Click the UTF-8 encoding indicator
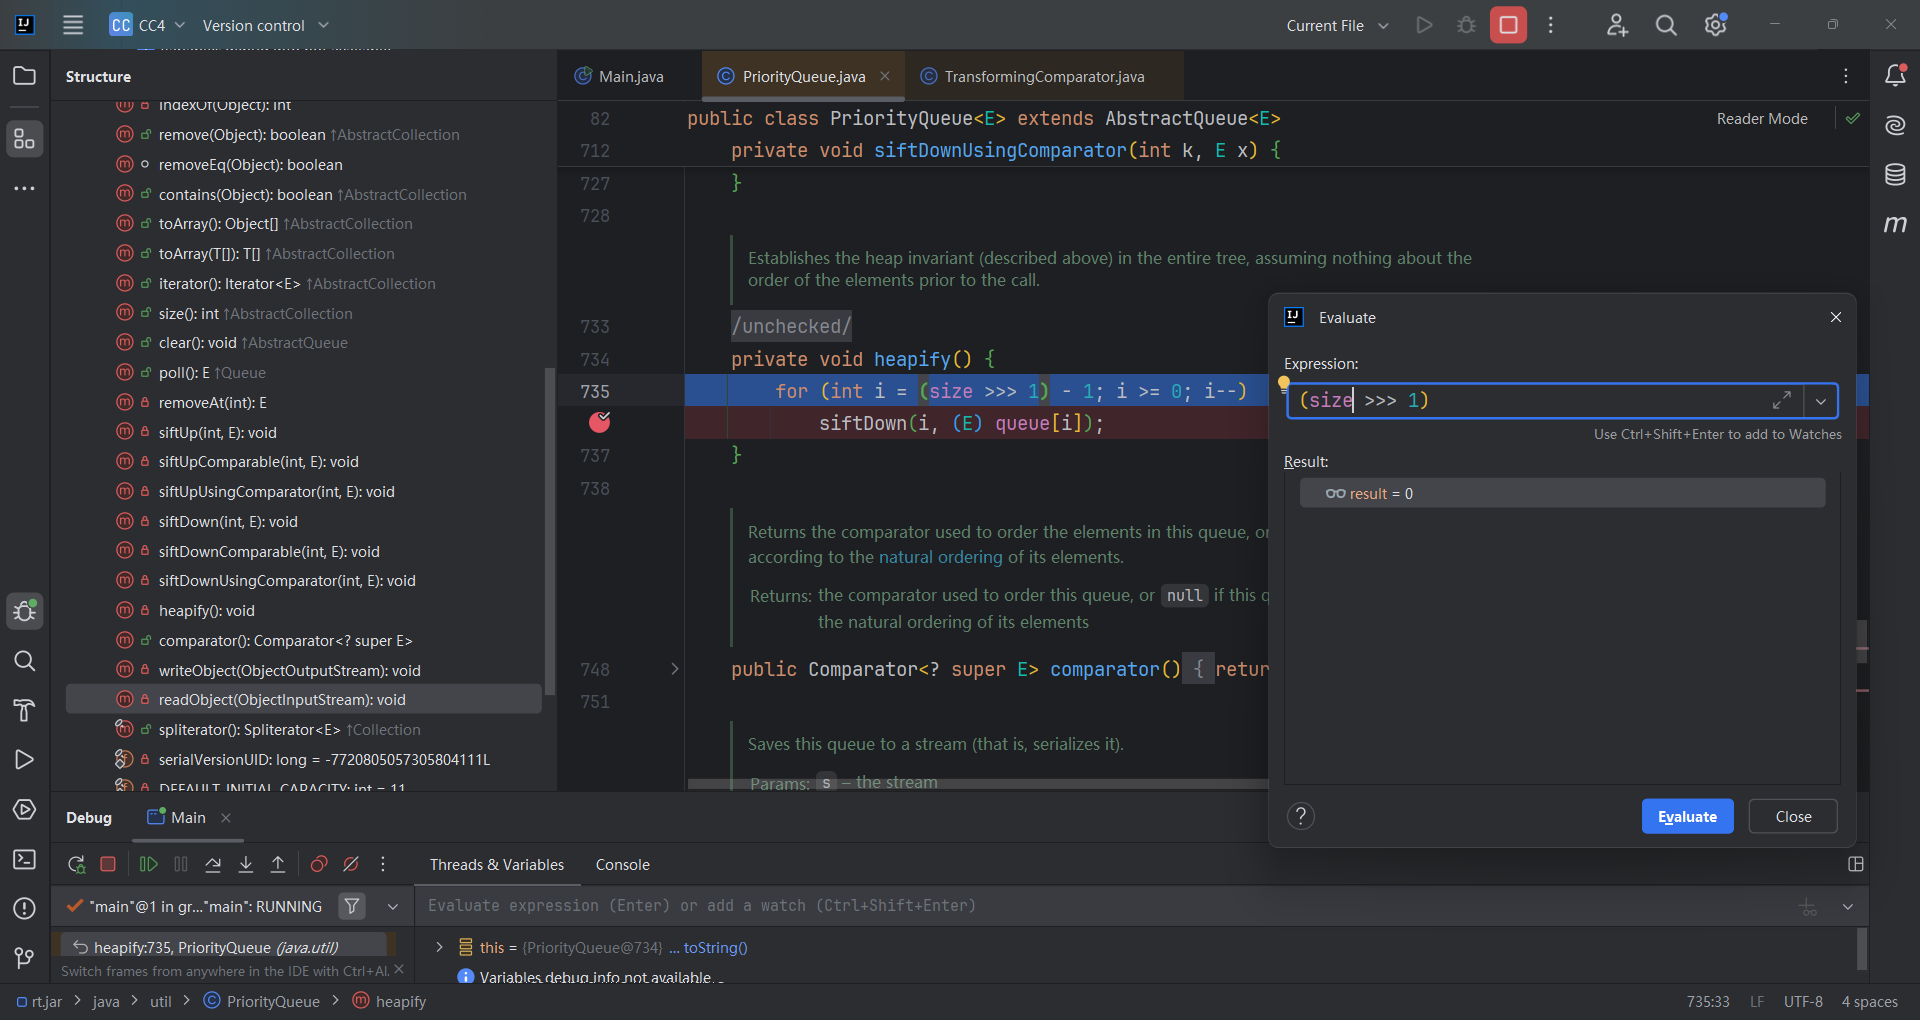 (x=1803, y=1001)
